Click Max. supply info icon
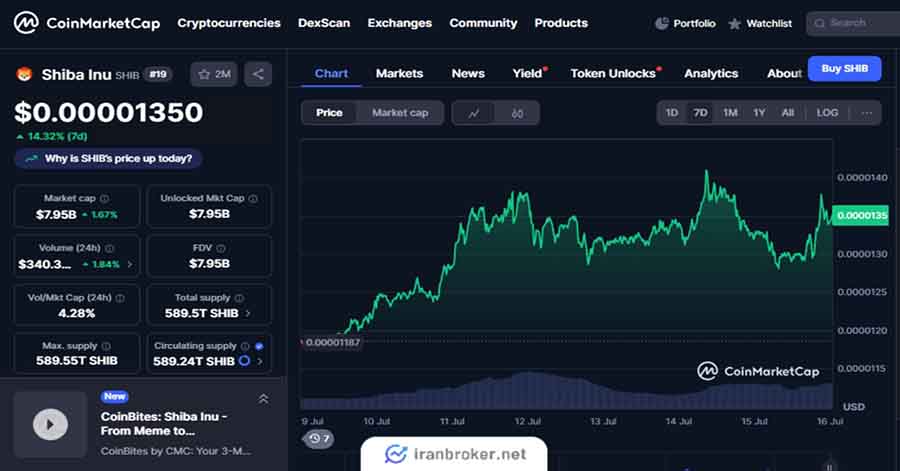 (106, 347)
